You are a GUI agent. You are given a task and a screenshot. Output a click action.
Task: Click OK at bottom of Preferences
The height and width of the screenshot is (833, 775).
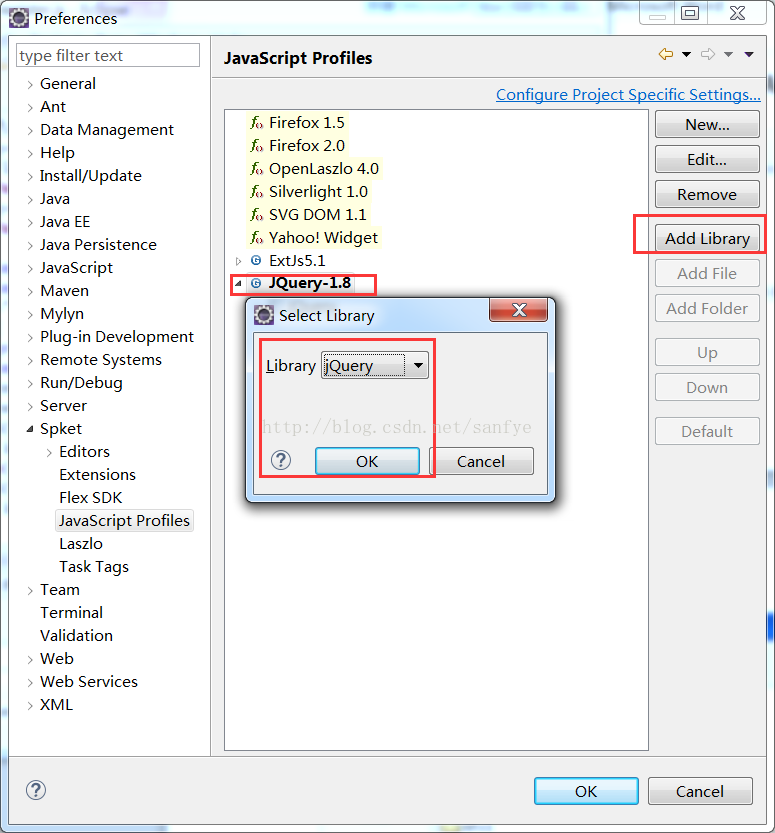pos(586,792)
